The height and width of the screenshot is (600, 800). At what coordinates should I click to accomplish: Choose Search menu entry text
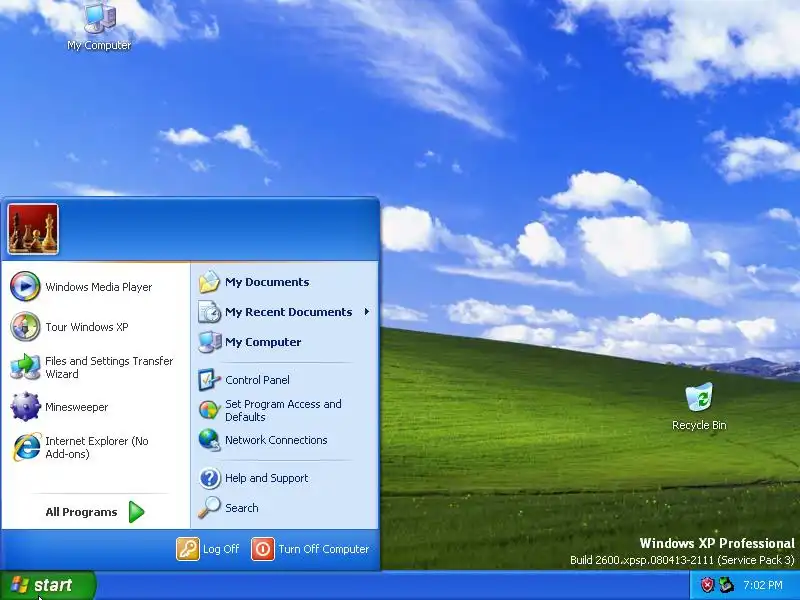[x=241, y=508]
